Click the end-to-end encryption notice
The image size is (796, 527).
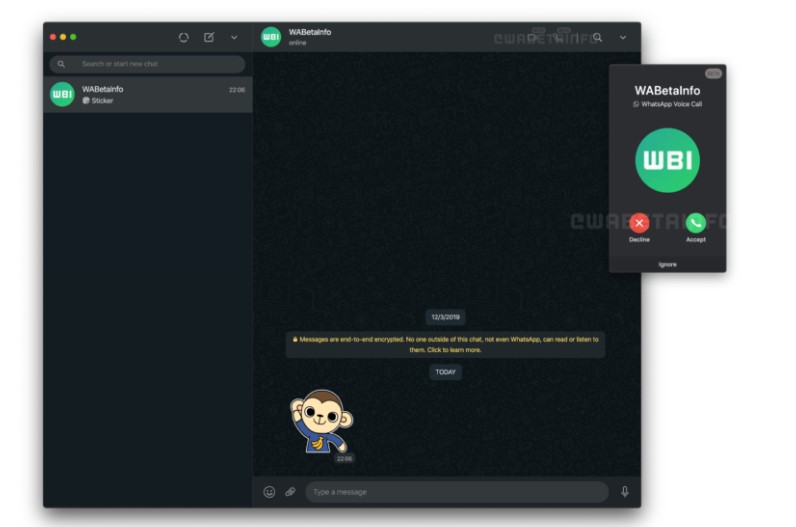pyautogui.click(x=445, y=344)
